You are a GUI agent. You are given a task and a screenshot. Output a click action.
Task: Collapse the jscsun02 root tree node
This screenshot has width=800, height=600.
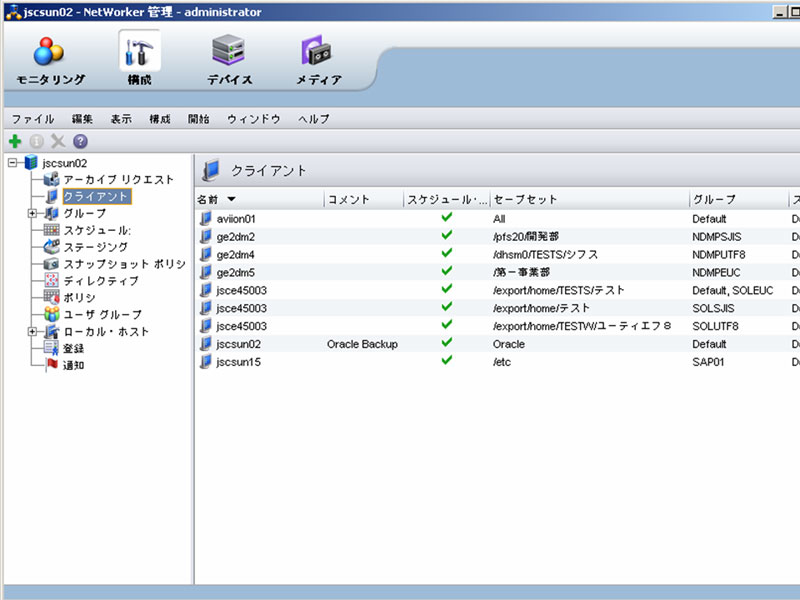(13, 163)
